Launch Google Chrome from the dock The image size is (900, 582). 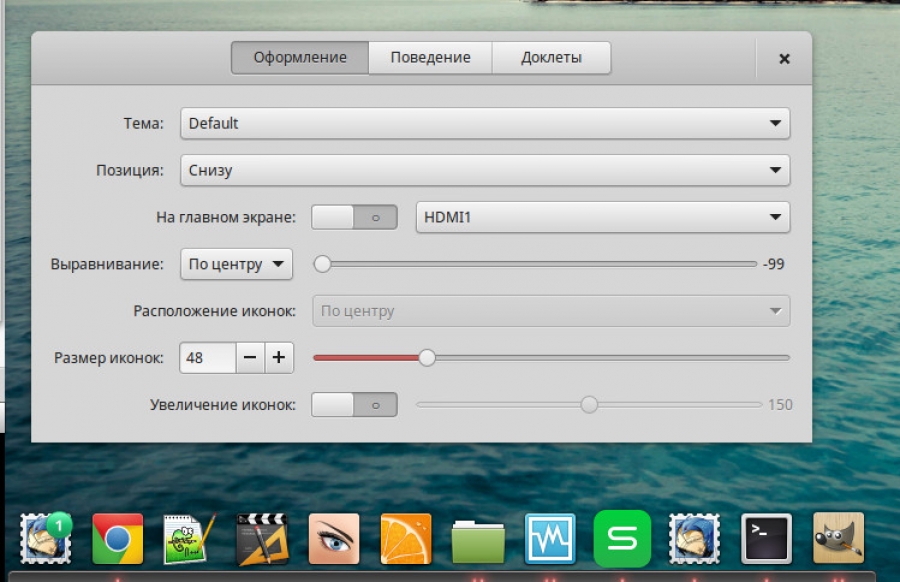[118, 539]
